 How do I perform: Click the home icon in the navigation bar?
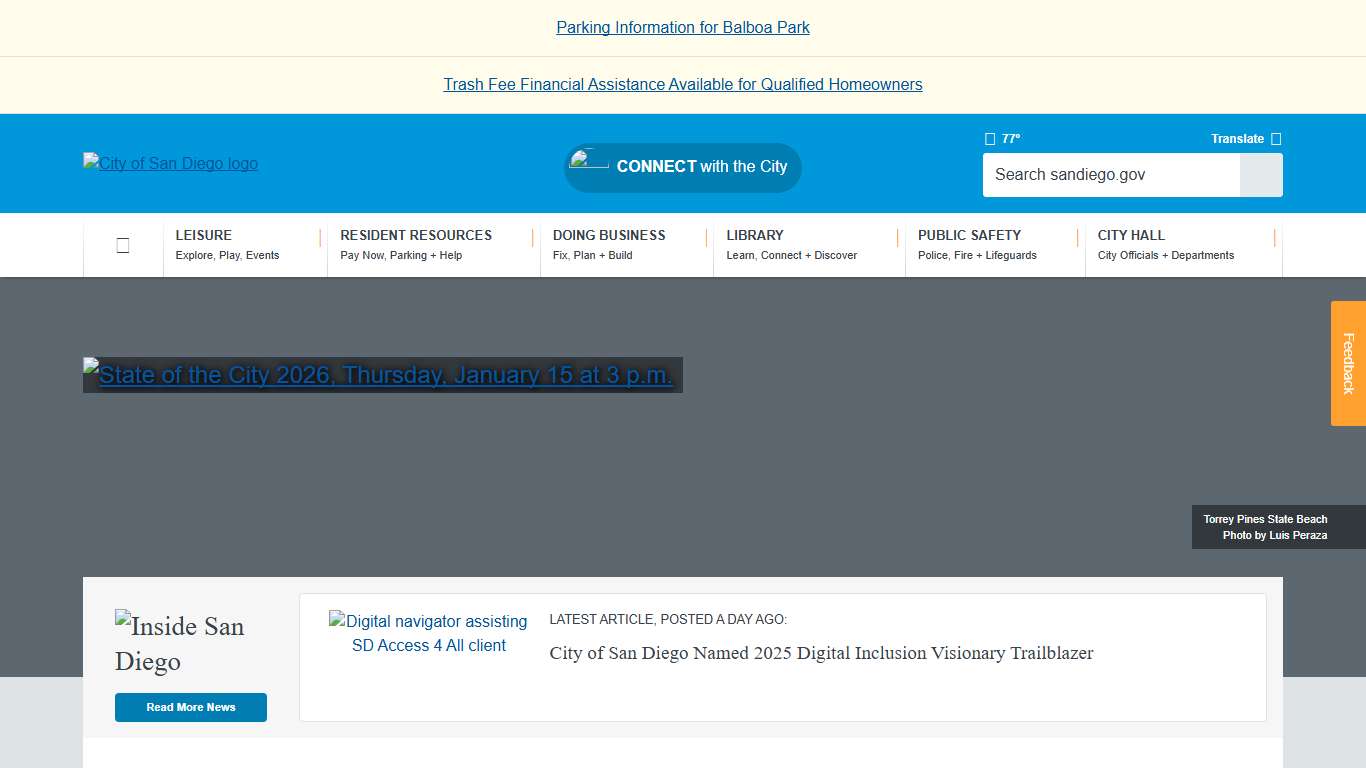tap(123, 245)
